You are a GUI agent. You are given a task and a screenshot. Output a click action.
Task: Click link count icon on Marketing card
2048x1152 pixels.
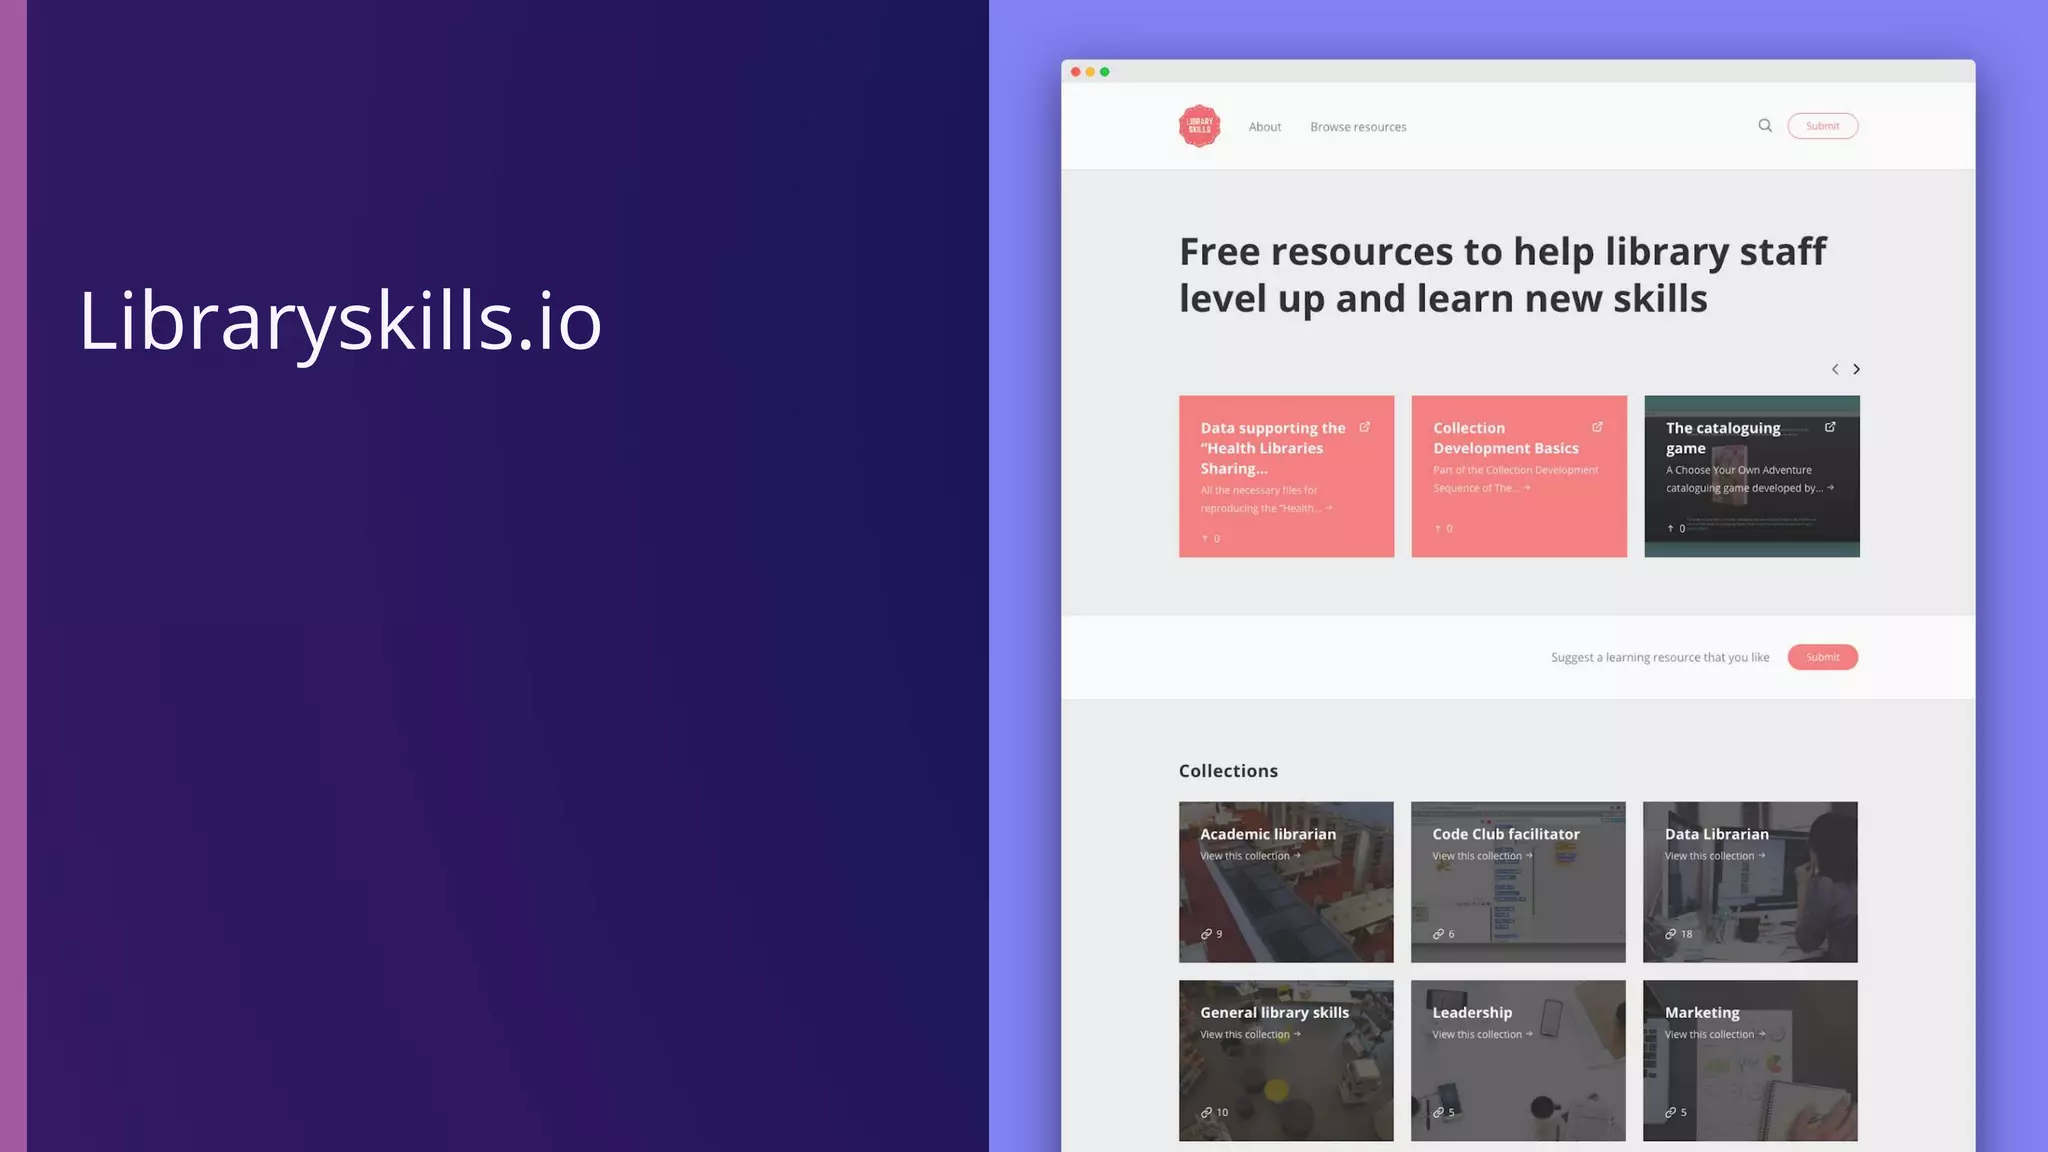pos(1670,1112)
